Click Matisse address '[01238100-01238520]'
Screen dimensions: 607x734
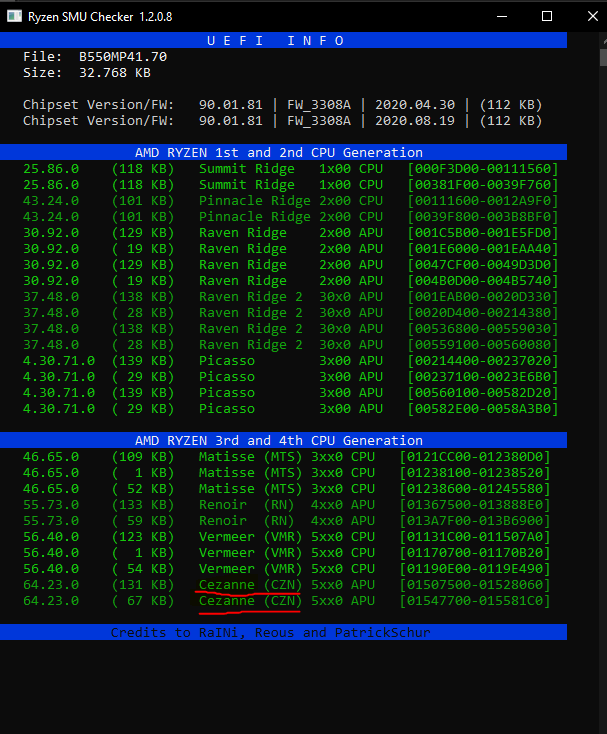475,472
